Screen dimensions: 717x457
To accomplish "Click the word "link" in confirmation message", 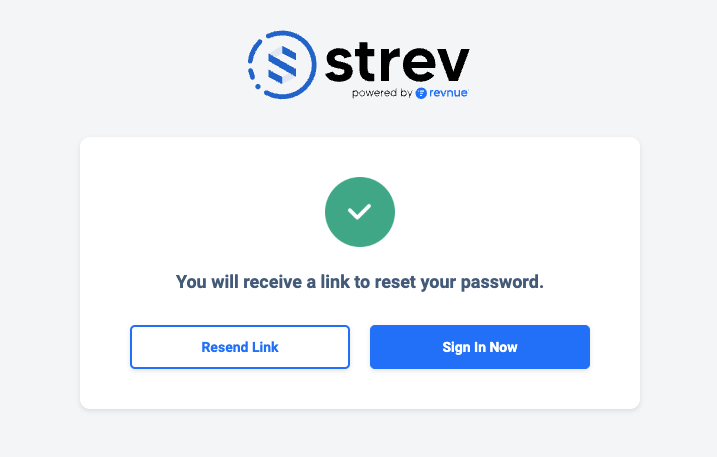I will click(x=335, y=281).
